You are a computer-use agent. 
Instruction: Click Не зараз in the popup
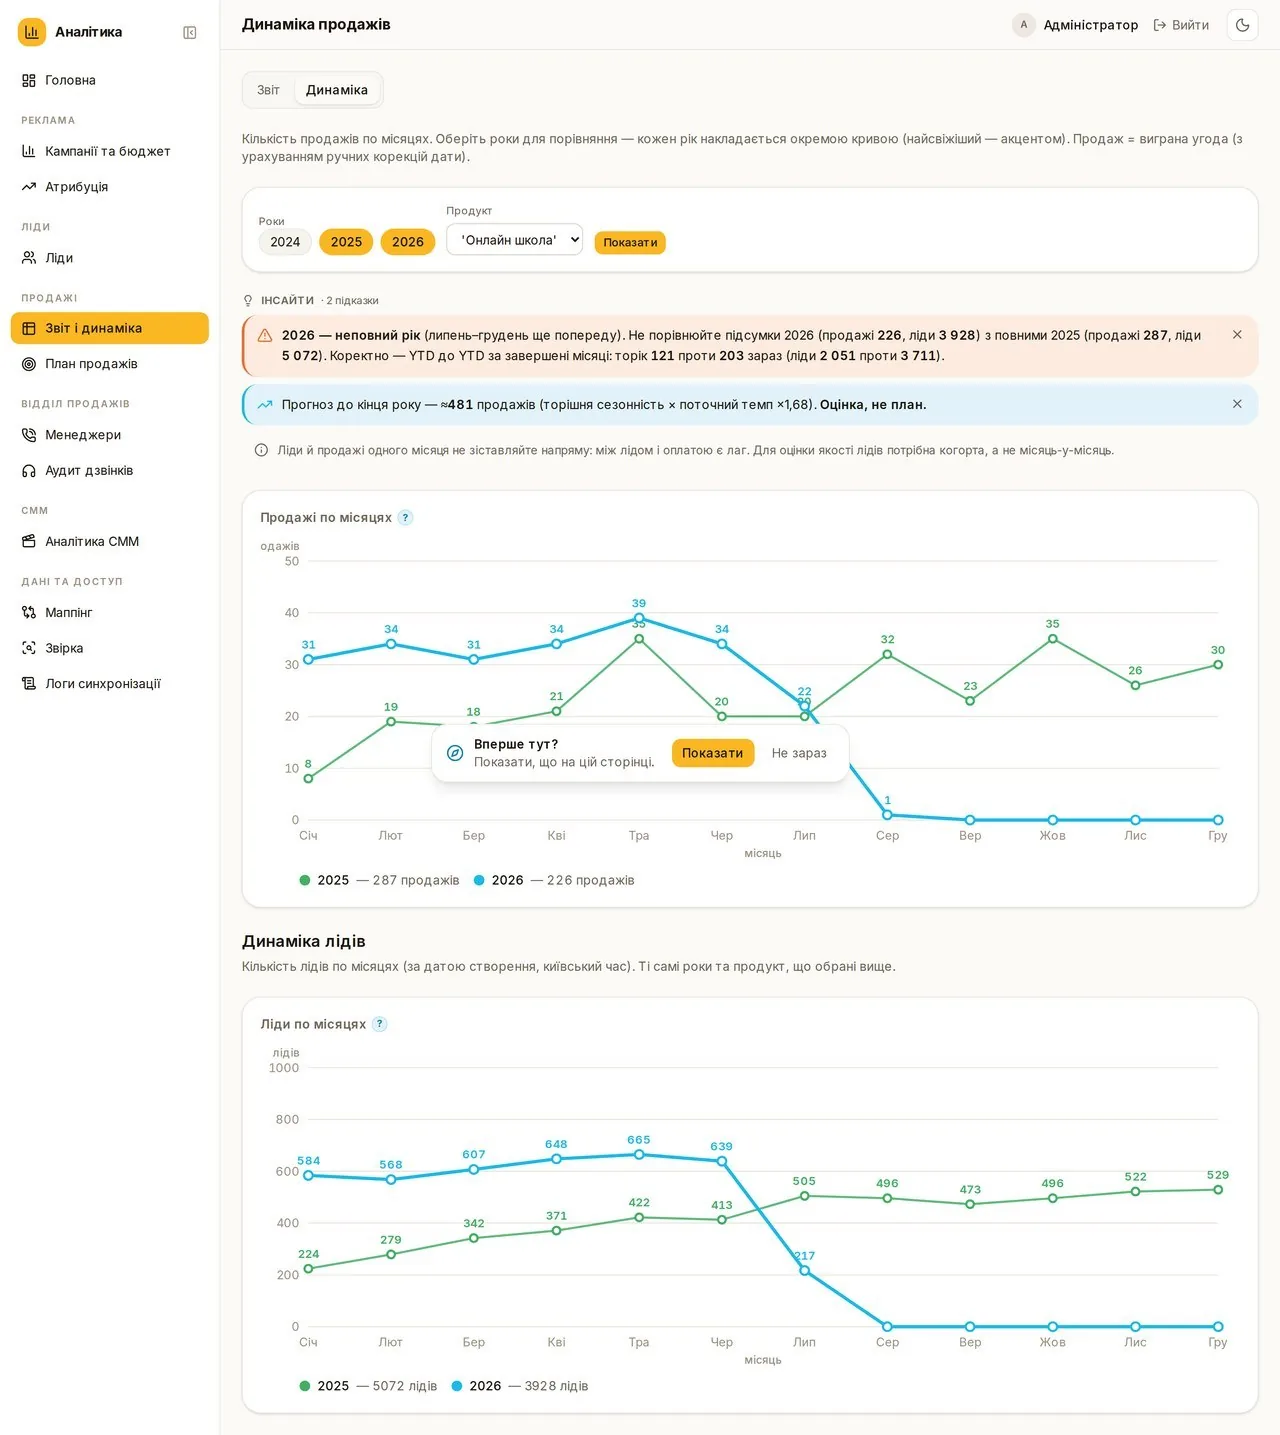point(799,753)
